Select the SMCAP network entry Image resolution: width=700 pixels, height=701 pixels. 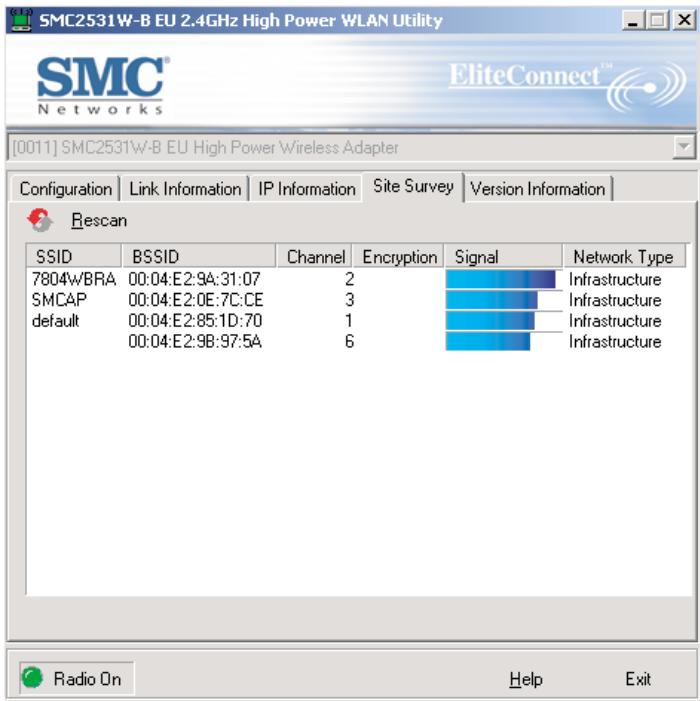[x=59, y=300]
